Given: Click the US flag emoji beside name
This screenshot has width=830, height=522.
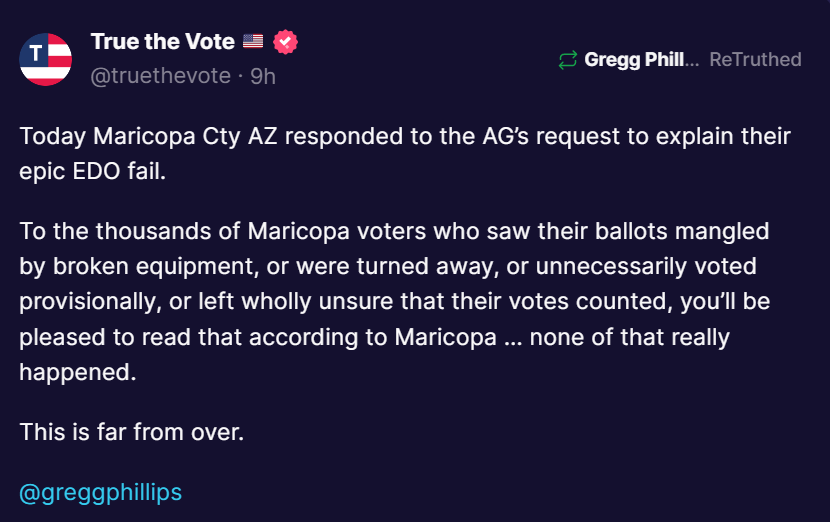Looking at the screenshot, I should tap(253, 41).
